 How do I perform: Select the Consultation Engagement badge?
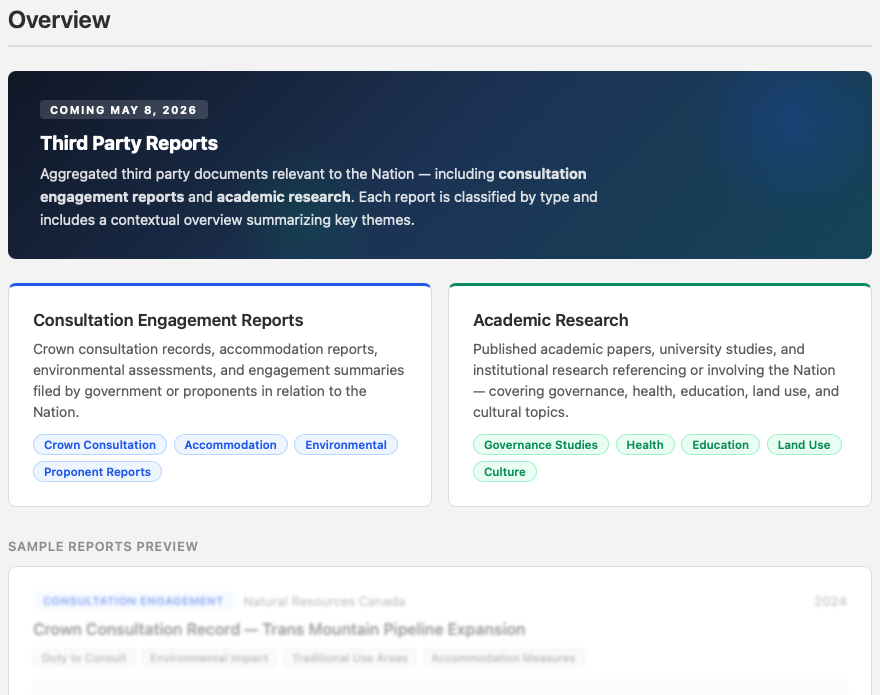133,600
